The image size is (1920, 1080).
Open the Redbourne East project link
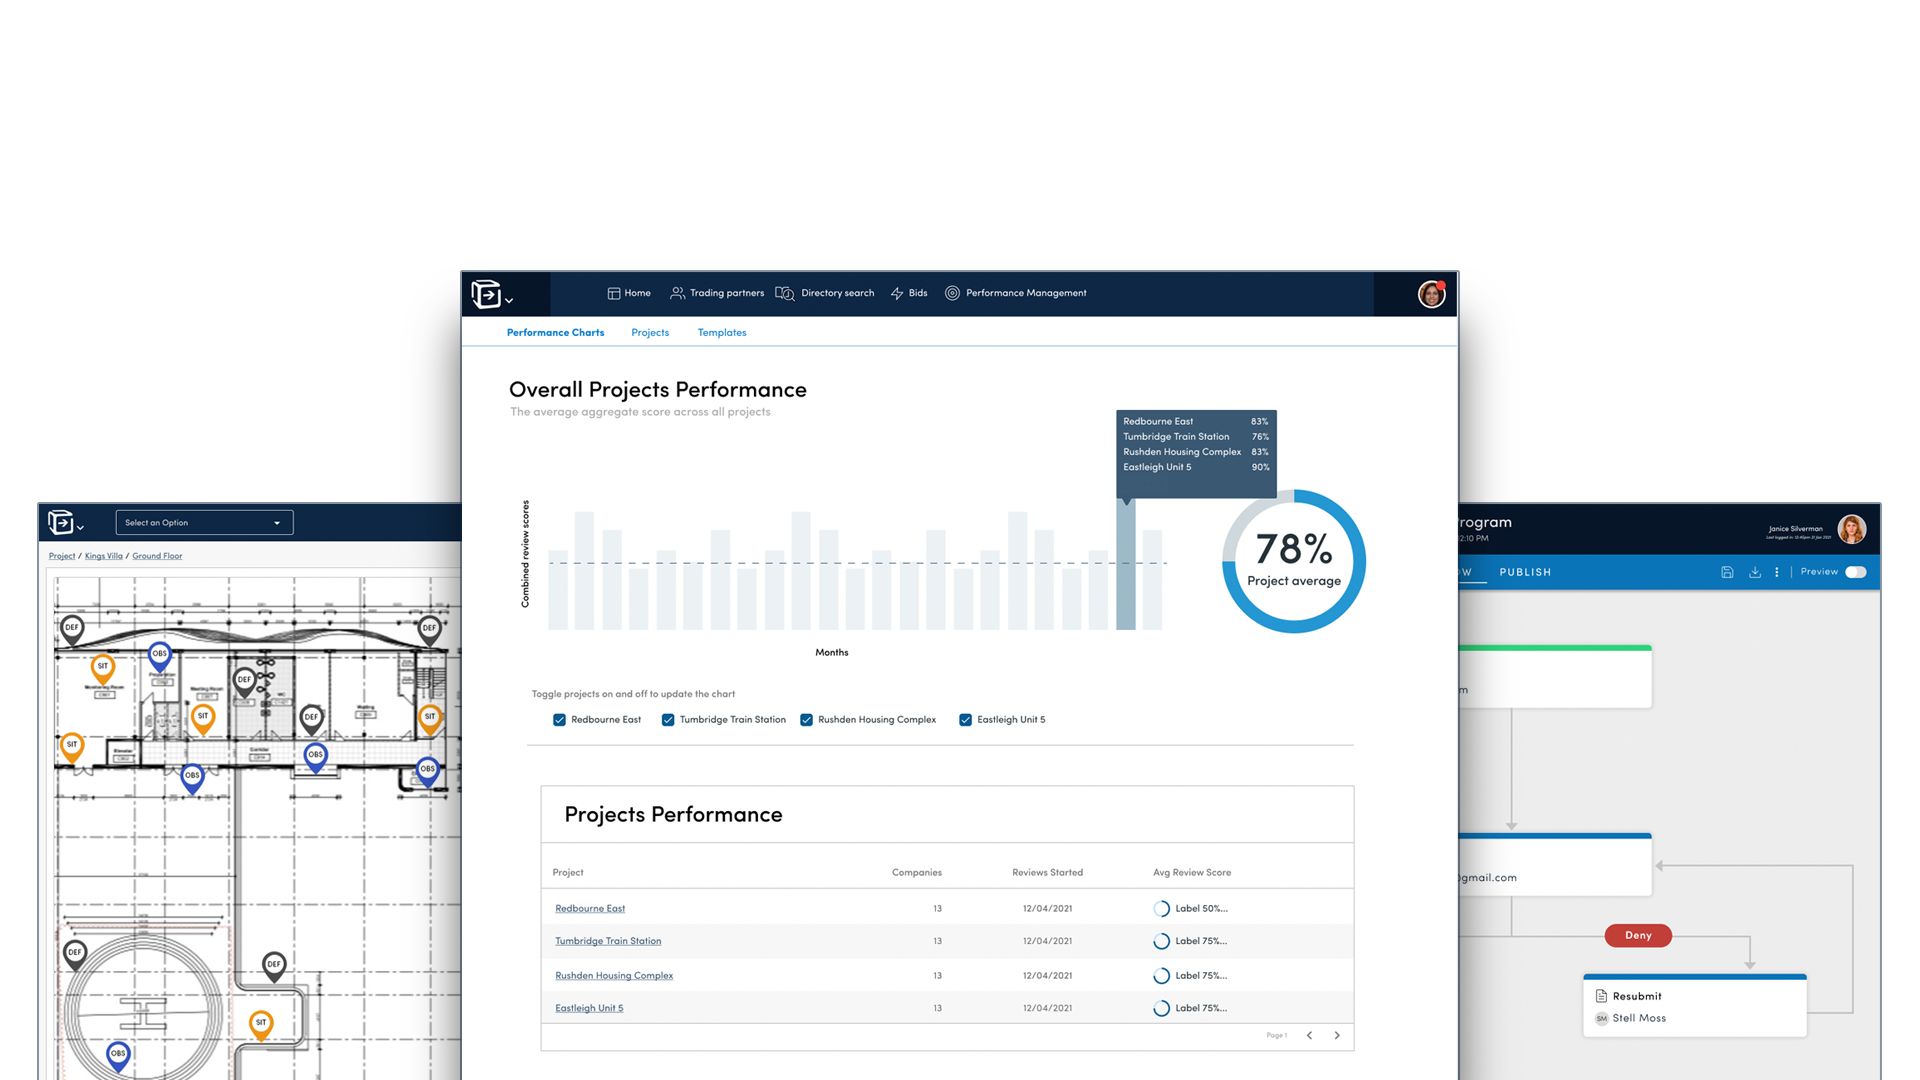point(590,909)
